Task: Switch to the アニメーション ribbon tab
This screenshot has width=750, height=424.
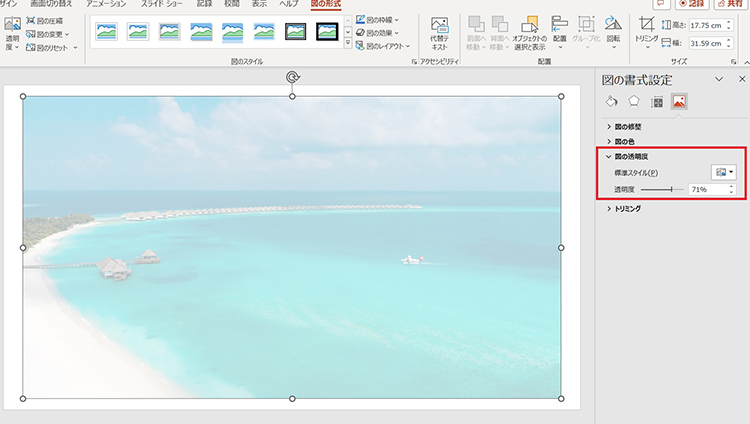Action: 106,4
